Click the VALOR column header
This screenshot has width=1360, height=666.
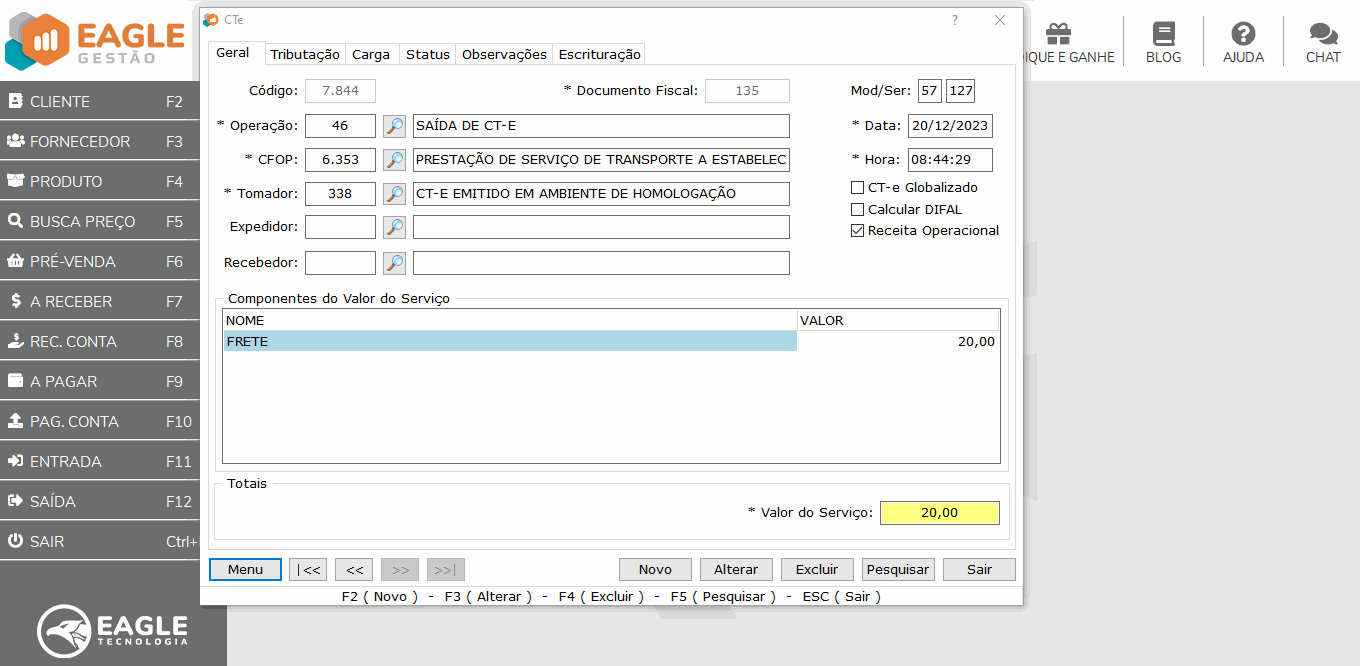coord(898,321)
